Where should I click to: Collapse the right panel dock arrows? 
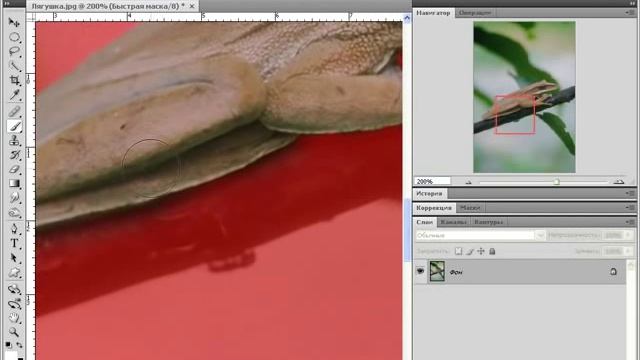tap(632, 3)
